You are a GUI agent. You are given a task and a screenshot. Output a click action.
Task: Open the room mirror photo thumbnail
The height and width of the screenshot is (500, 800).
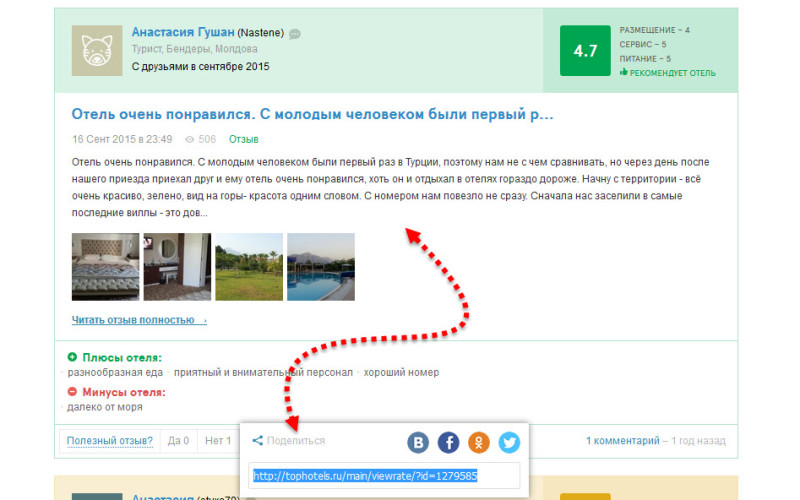click(177, 267)
